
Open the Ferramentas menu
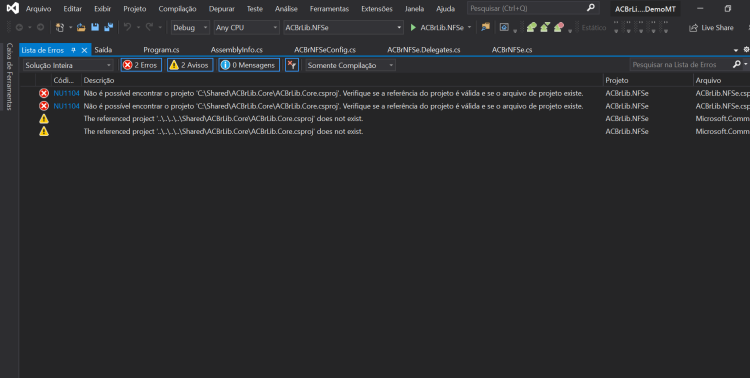click(329, 9)
